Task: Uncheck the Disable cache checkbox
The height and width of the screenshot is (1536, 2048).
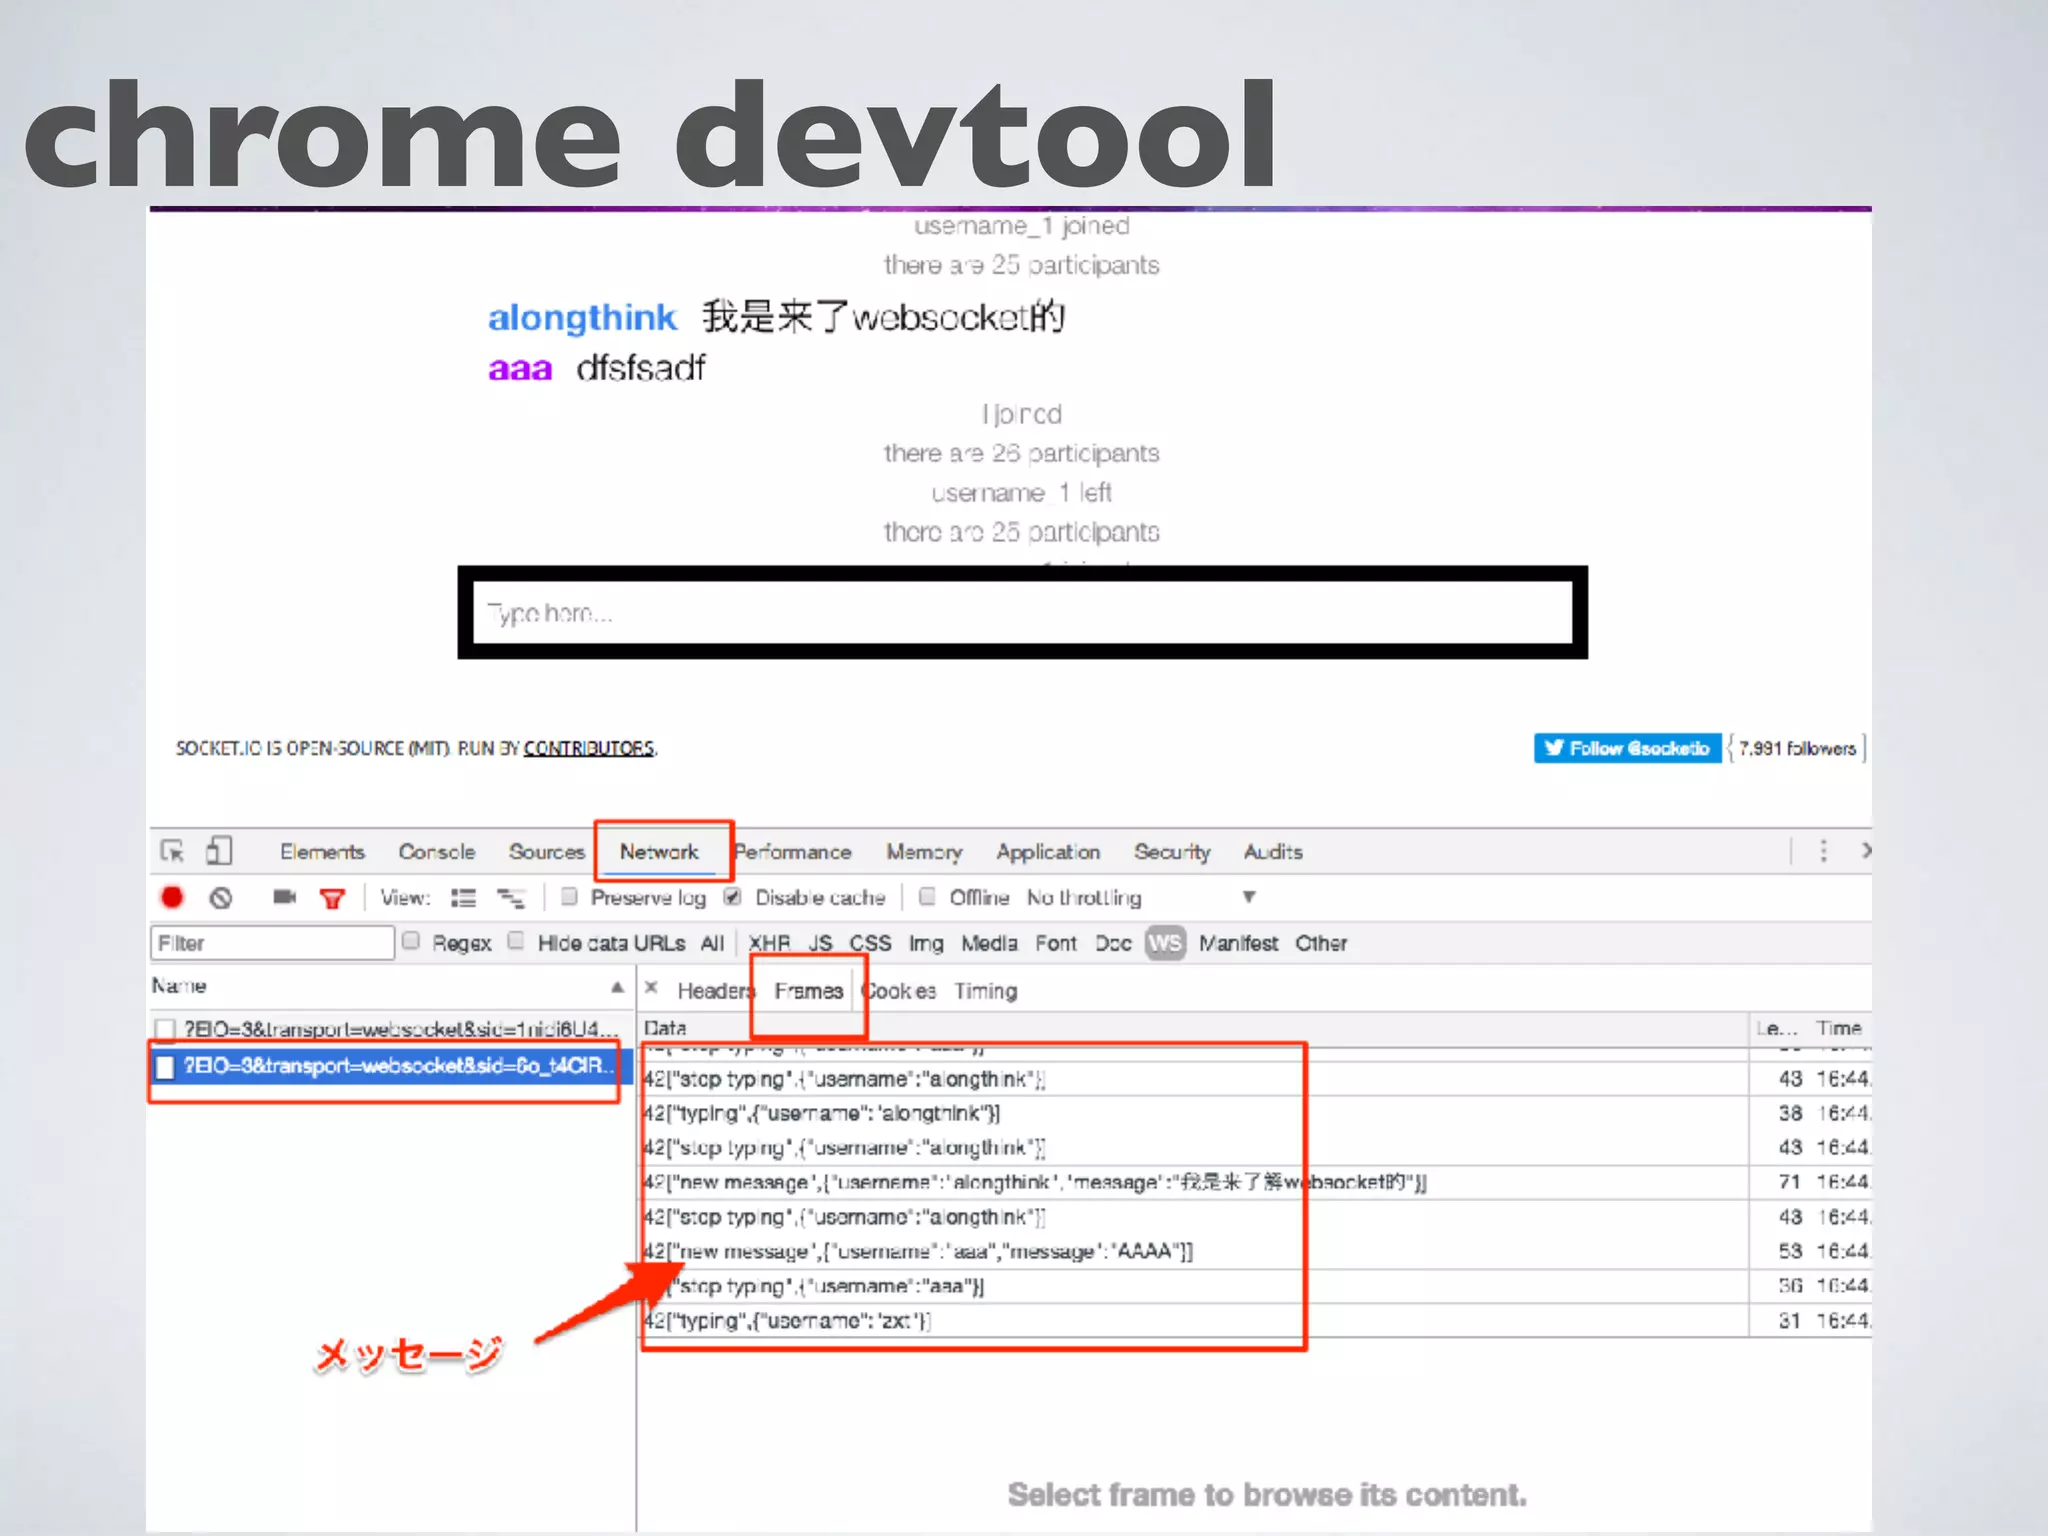Action: (733, 896)
